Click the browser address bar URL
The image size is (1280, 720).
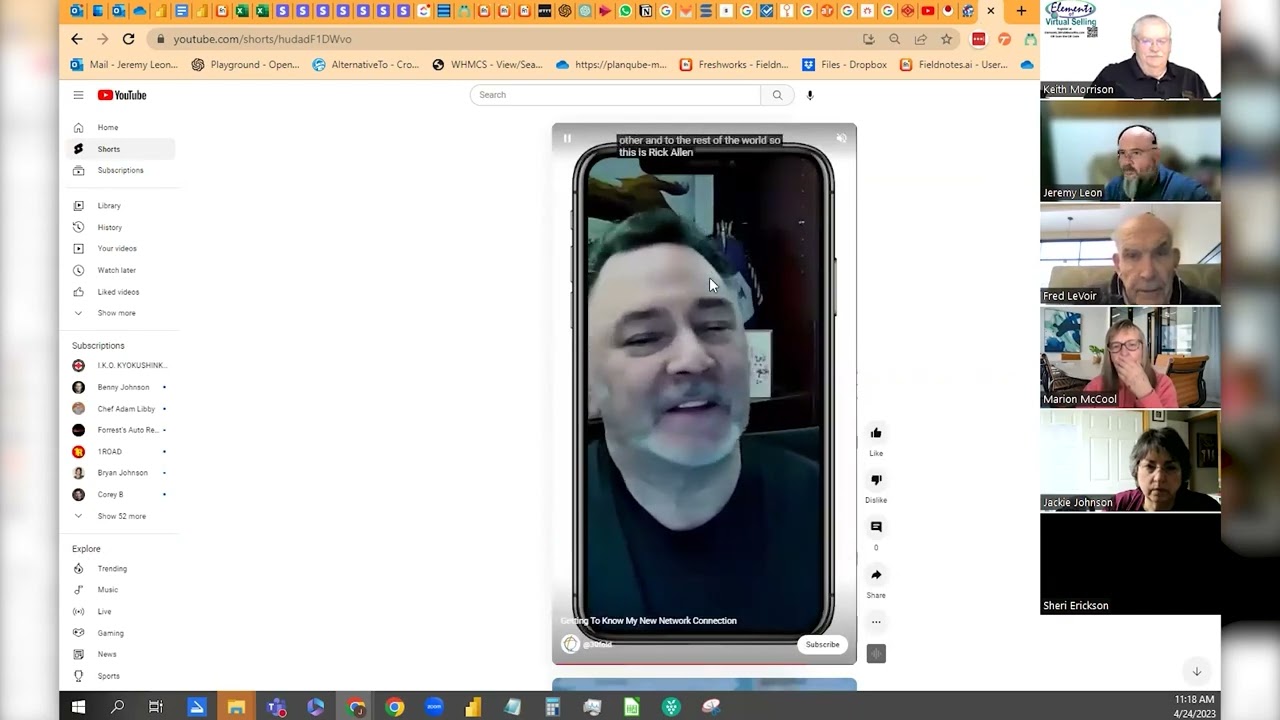[x=262, y=39]
